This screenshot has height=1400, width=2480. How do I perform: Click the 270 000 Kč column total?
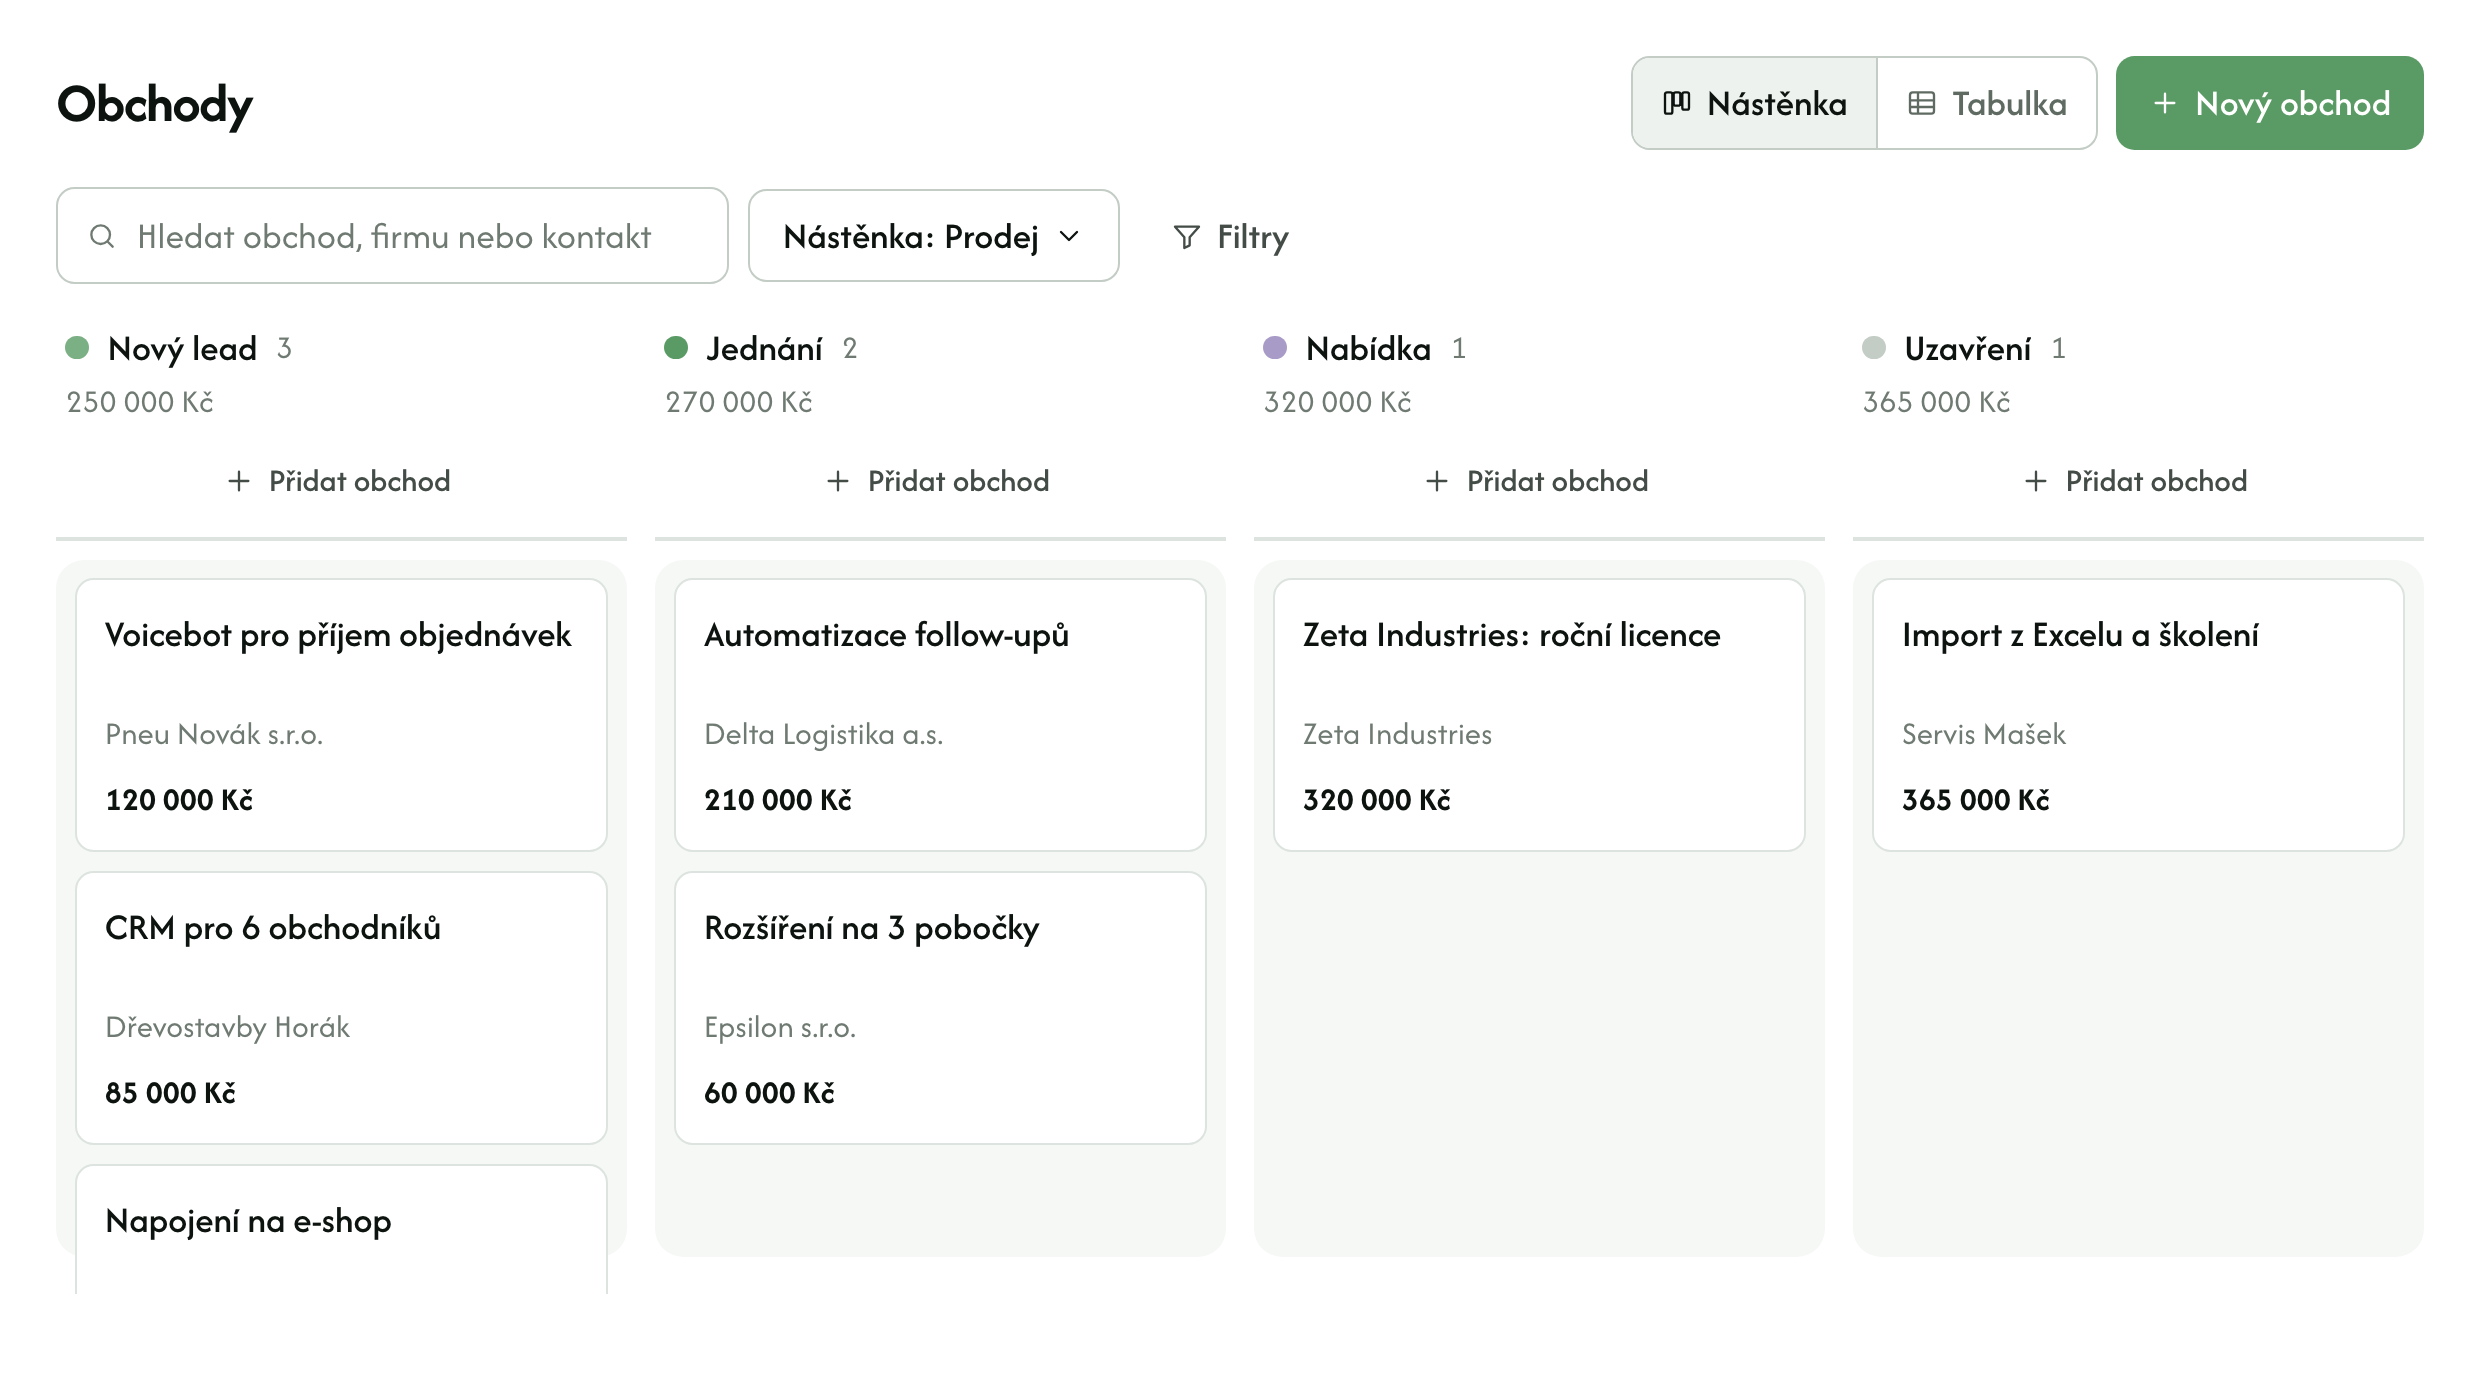click(739, 402)
